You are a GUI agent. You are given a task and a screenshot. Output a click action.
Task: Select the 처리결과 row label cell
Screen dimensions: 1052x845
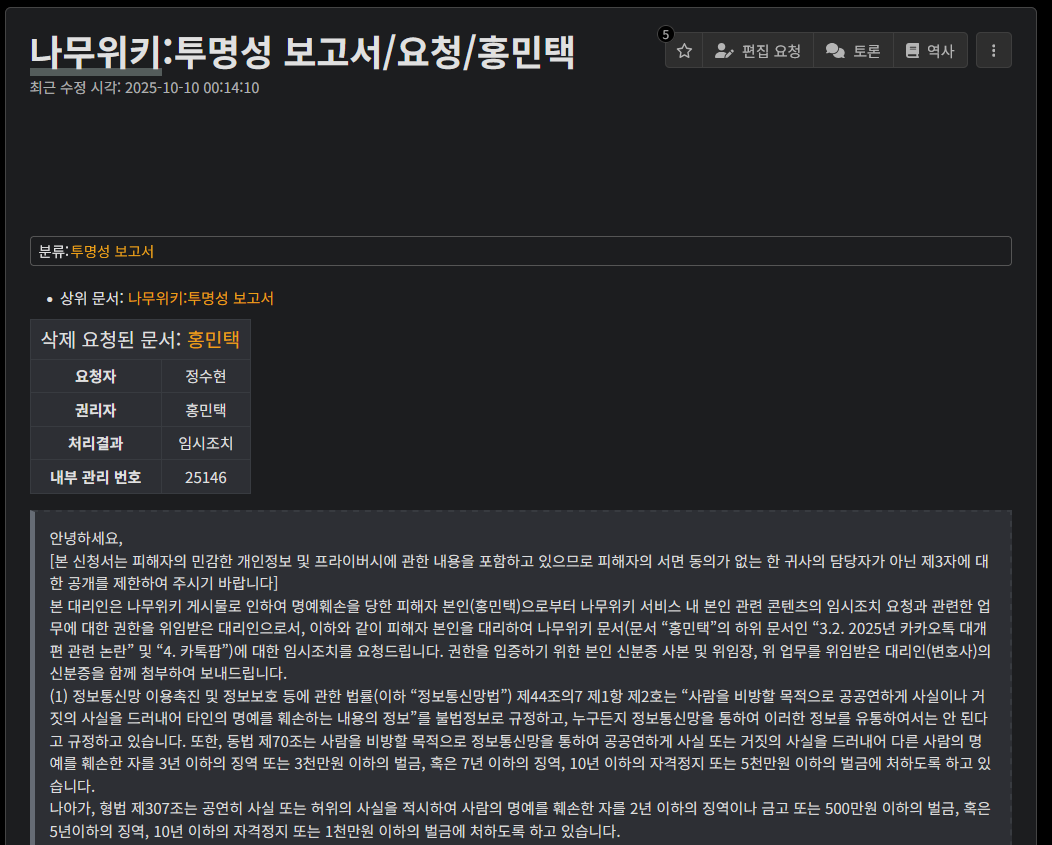[x=96, y=443]
